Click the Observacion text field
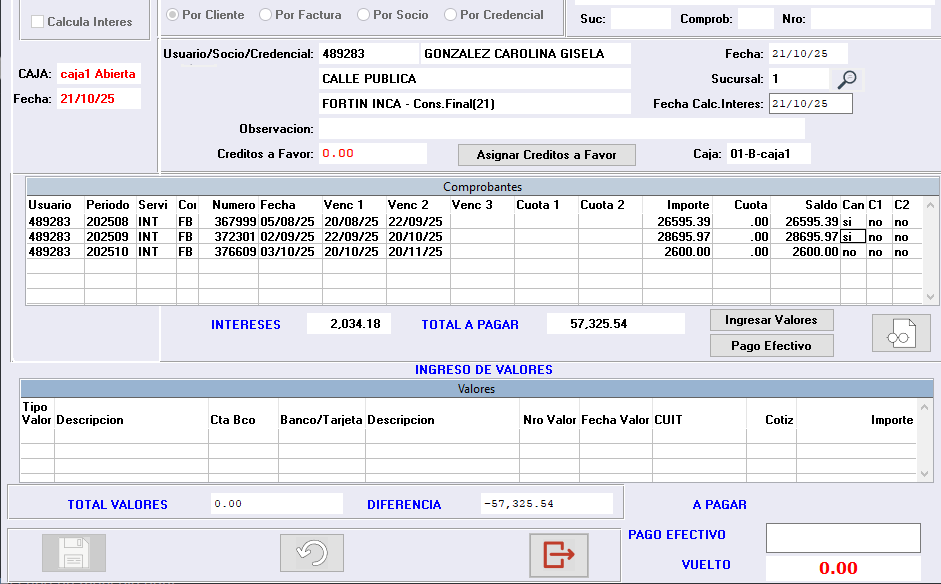 point(561,129)
